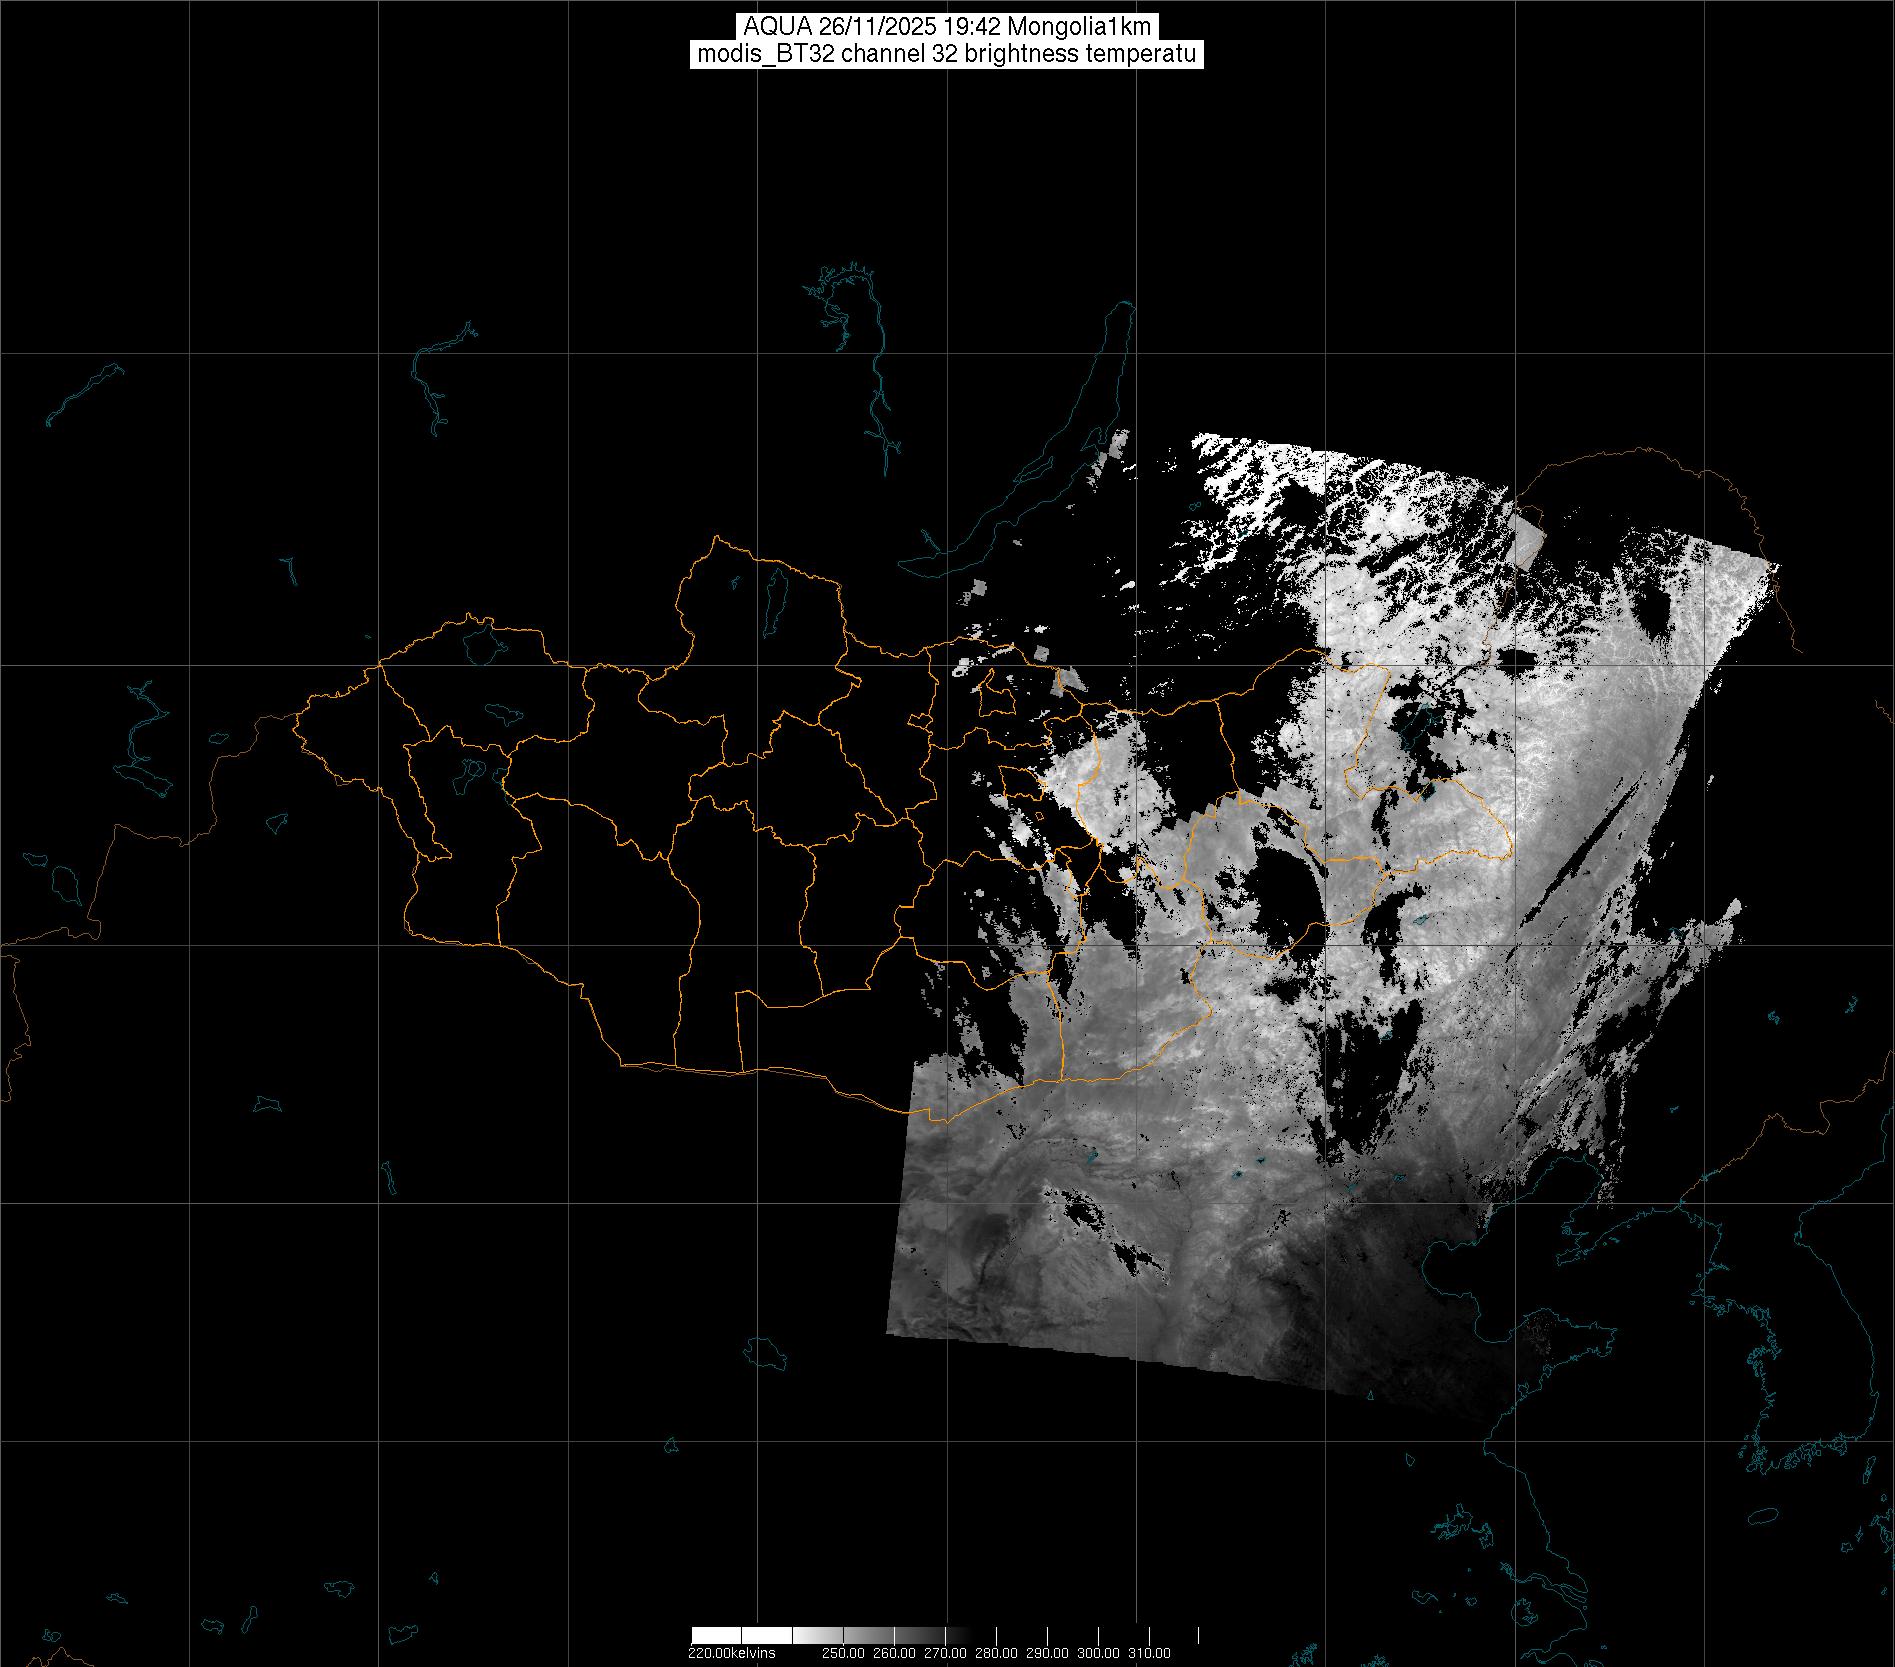Select the narrow Khövsgöl lake outline in northern Mongolia
1895x1667 pixels.
point(775,598)
